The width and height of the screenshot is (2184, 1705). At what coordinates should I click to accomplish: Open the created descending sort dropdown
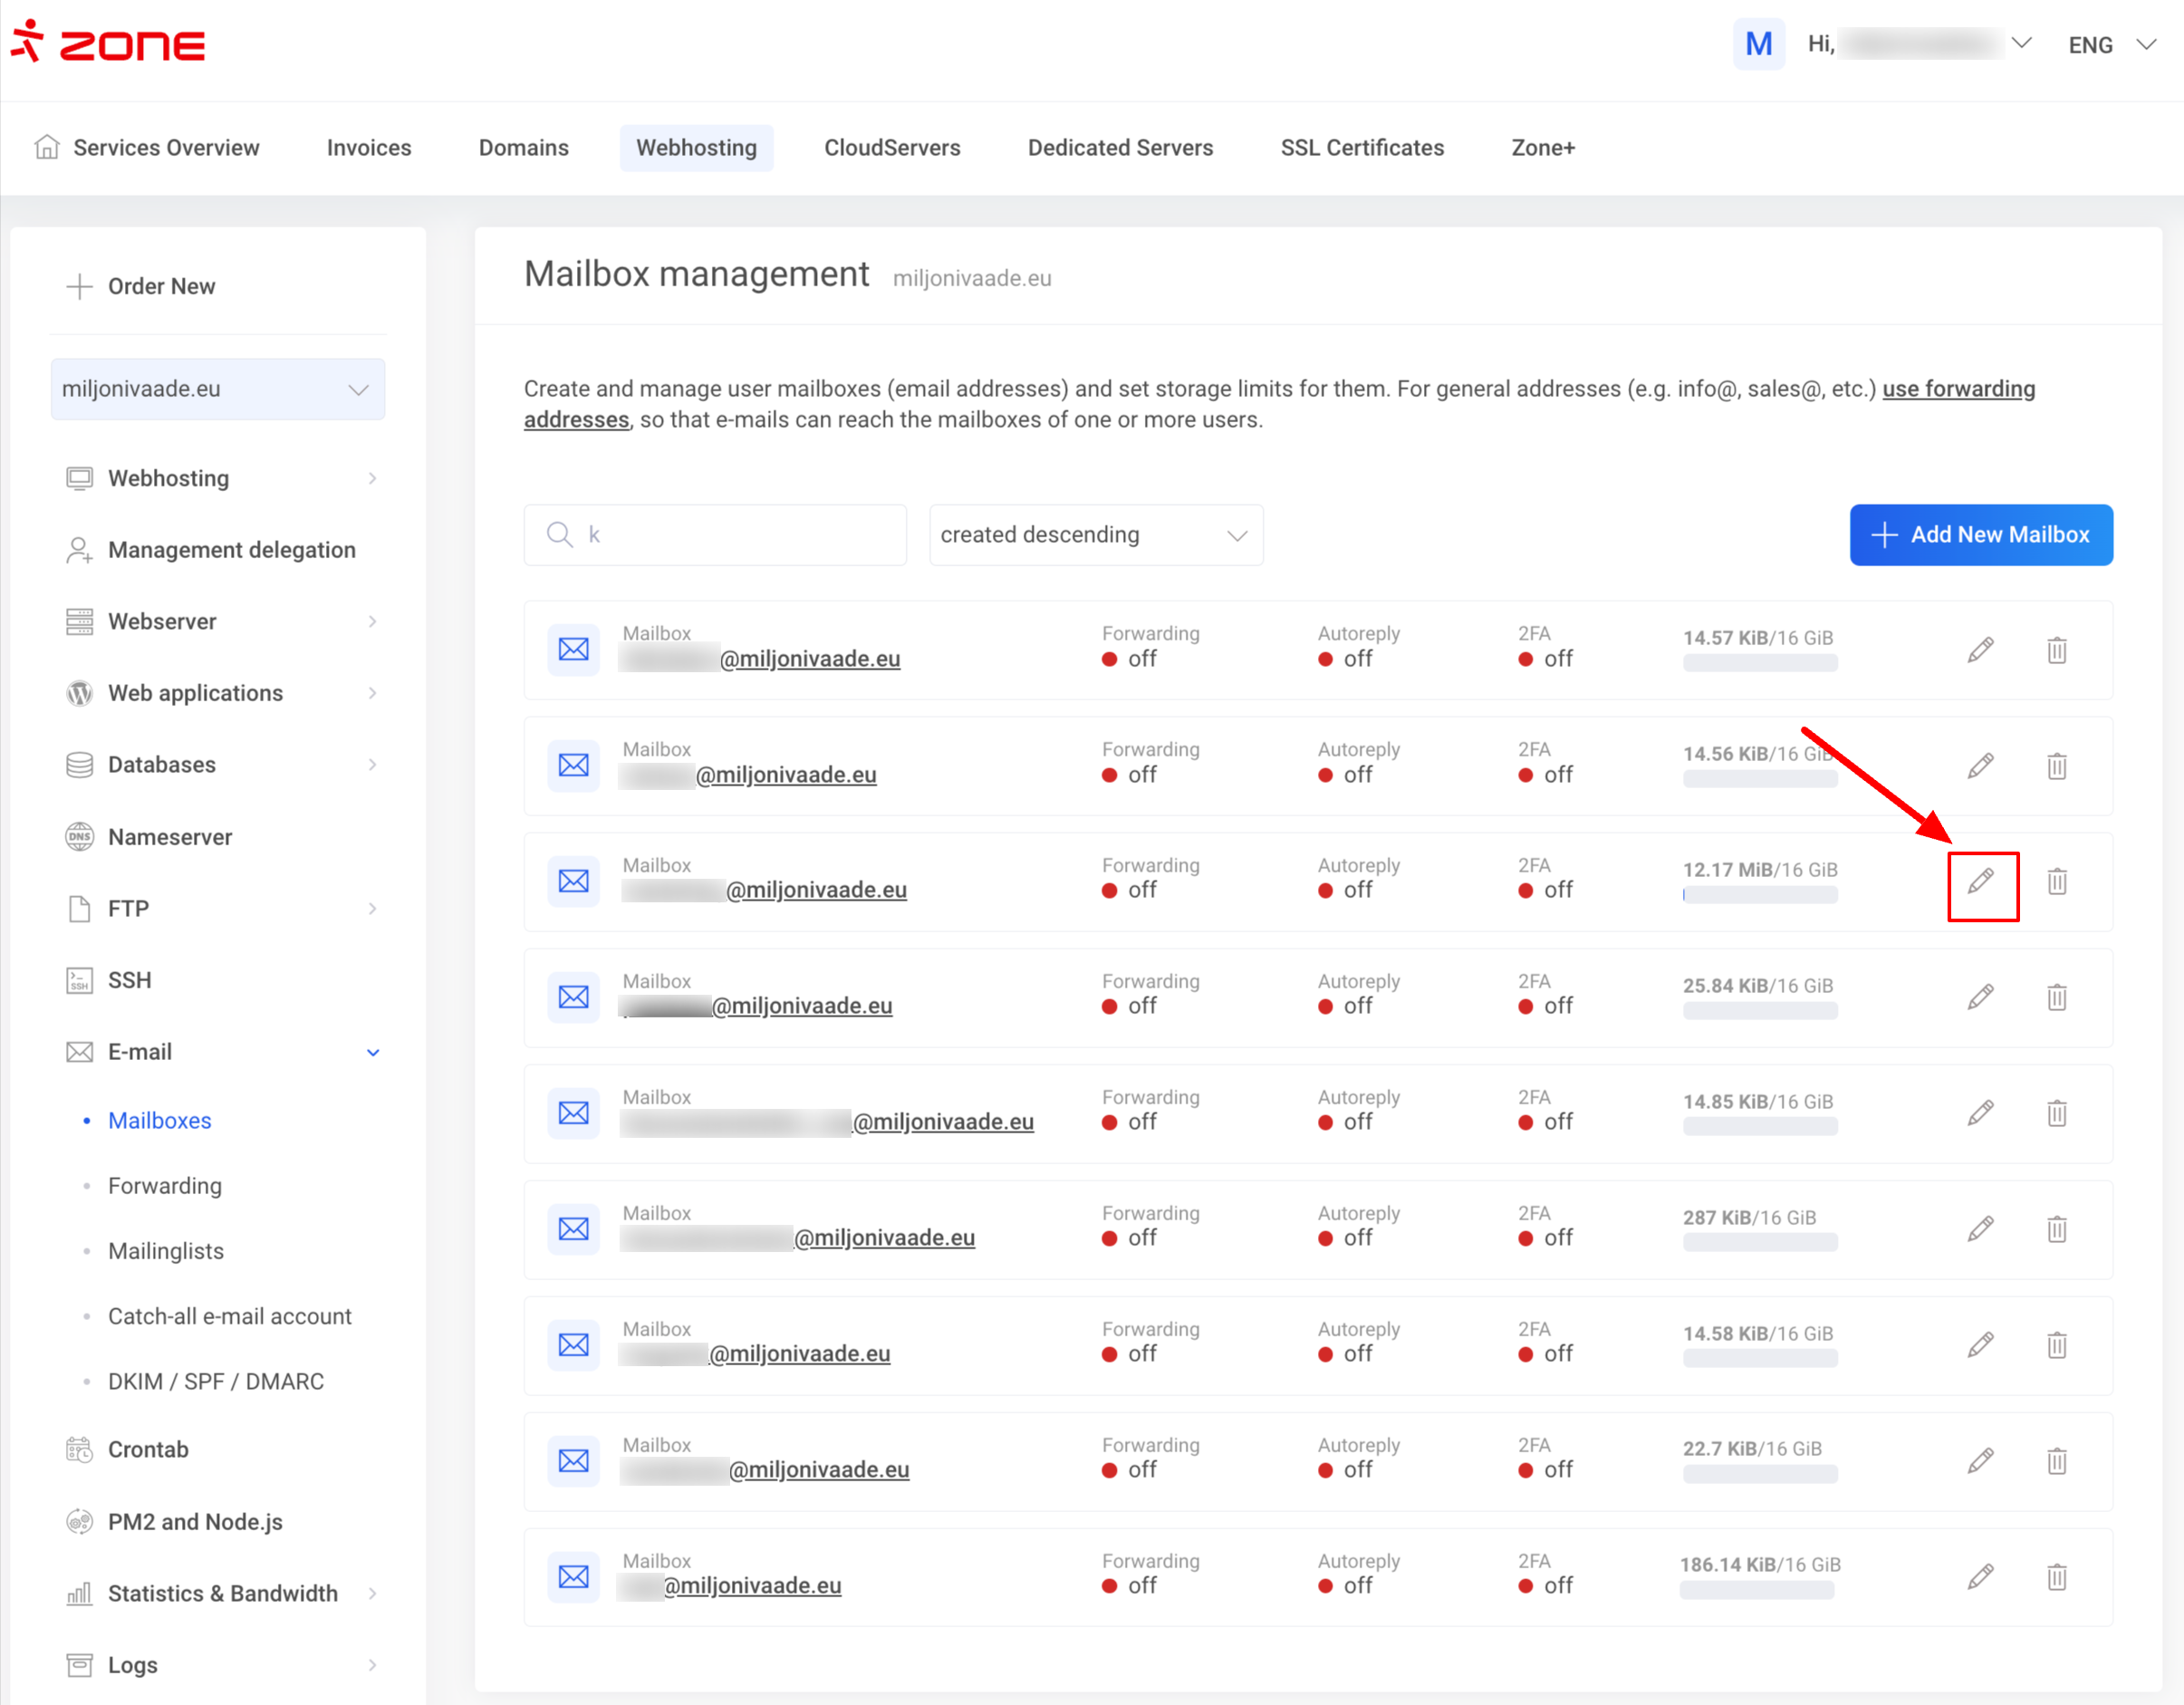[x=1095, y=535]
